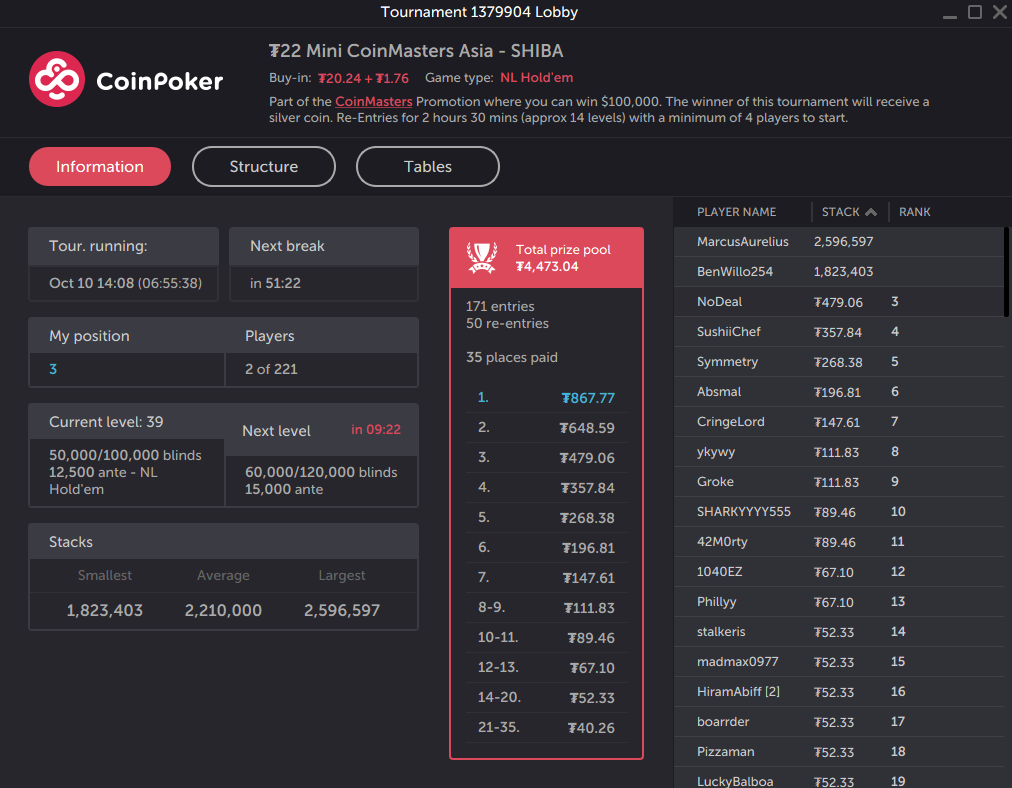Screen dimensions: 1012x788
Task: Click the 35 places paid text
Action: pyautogui.click(x=512, y=358)
